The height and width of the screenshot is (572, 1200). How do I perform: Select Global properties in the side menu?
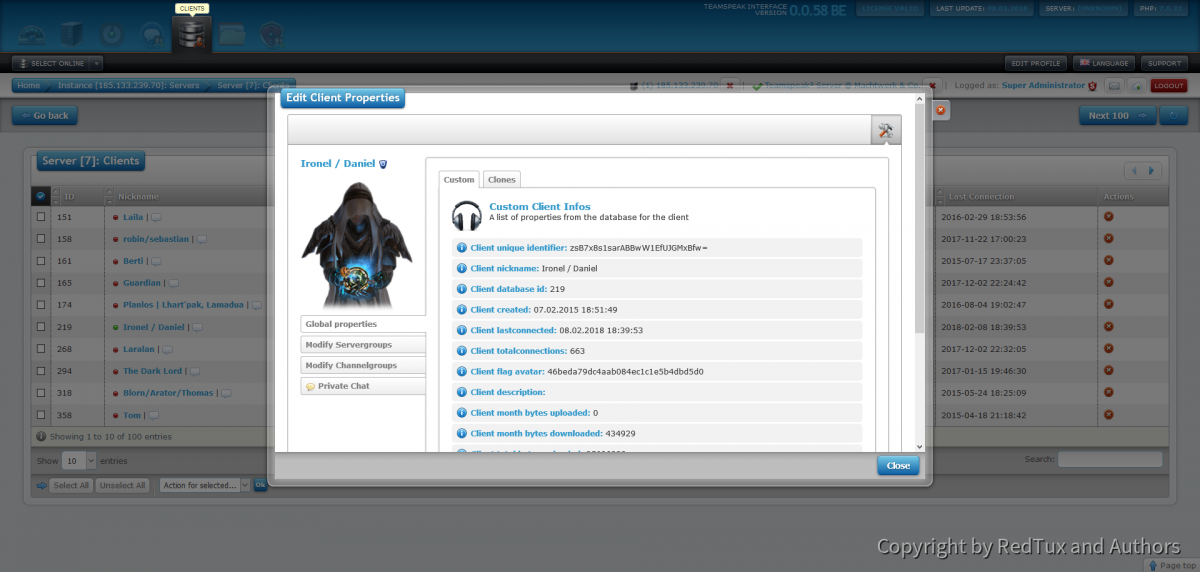coord(363,324)
